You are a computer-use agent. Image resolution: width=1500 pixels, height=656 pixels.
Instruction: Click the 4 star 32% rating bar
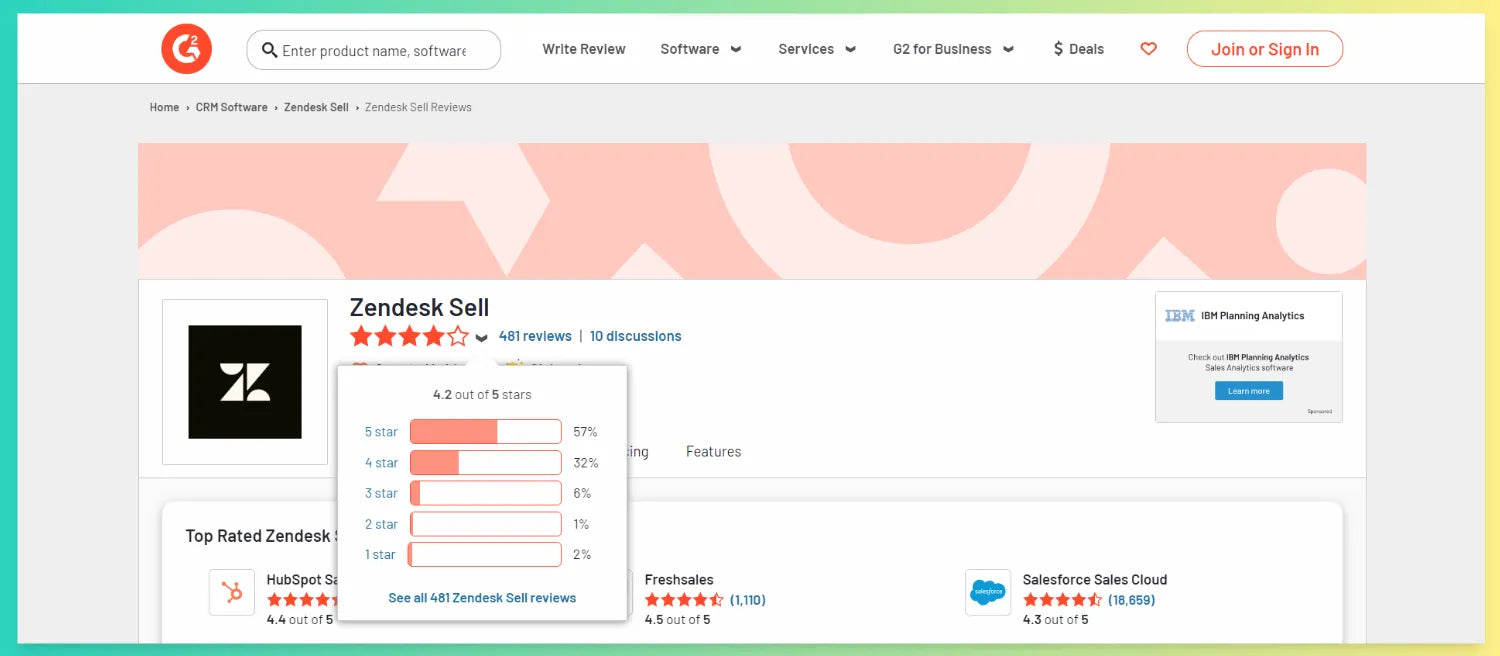point(486,463)
